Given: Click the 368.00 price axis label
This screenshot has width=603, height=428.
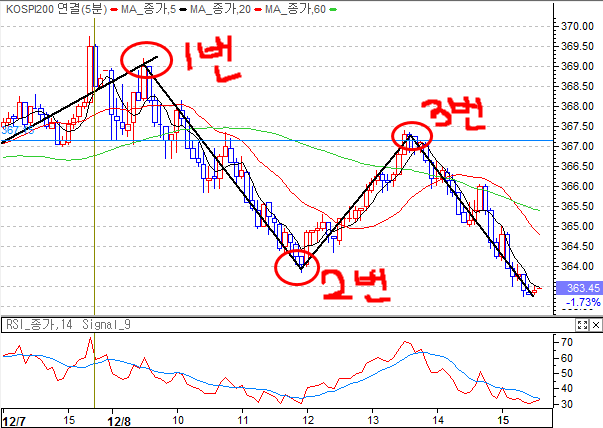Looking at the screenshot, I should pos(577,106).
